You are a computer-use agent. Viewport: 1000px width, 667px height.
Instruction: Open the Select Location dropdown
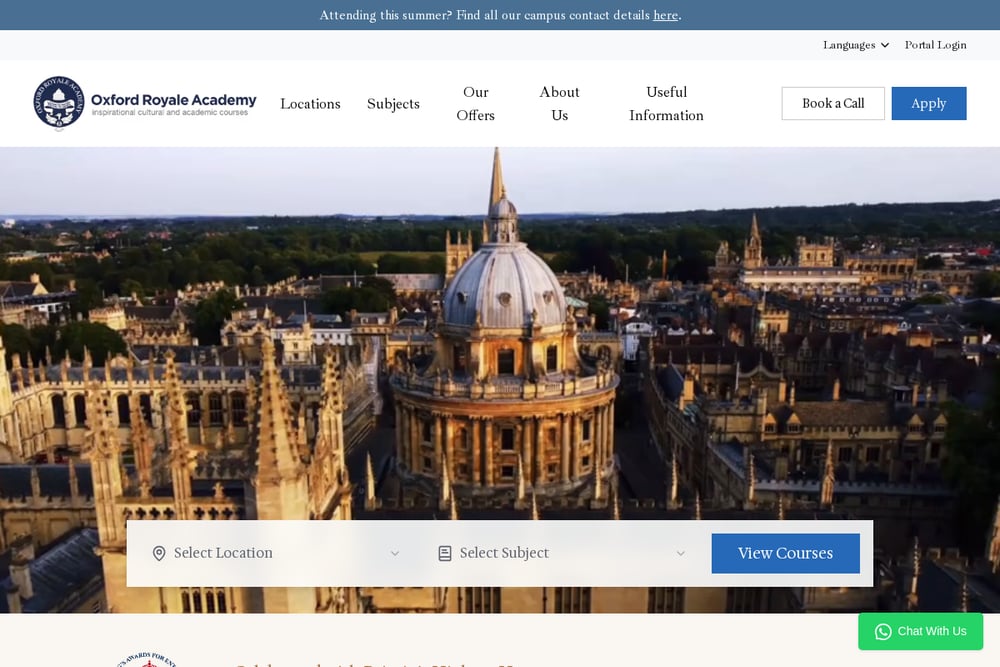coord(277,553)
